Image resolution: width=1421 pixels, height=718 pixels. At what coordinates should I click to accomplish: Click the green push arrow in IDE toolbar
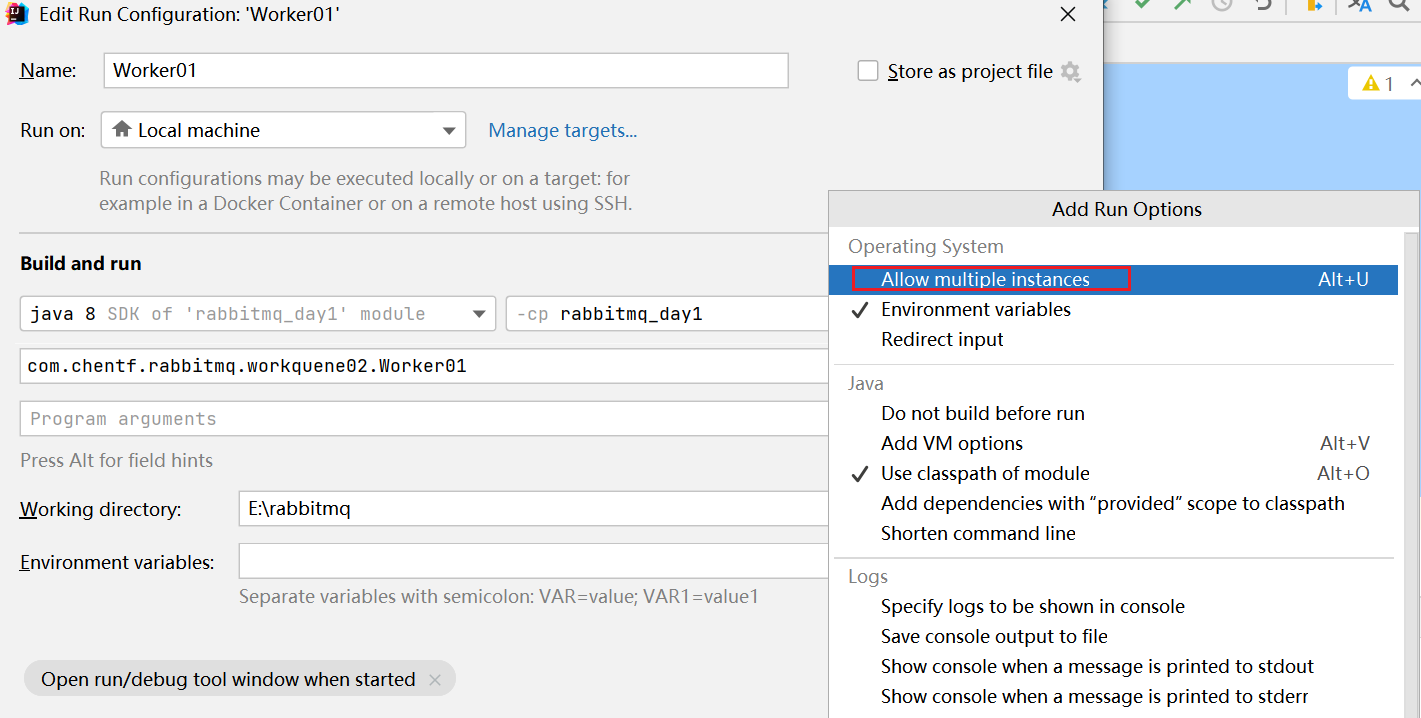click(x=1181, y=5)
